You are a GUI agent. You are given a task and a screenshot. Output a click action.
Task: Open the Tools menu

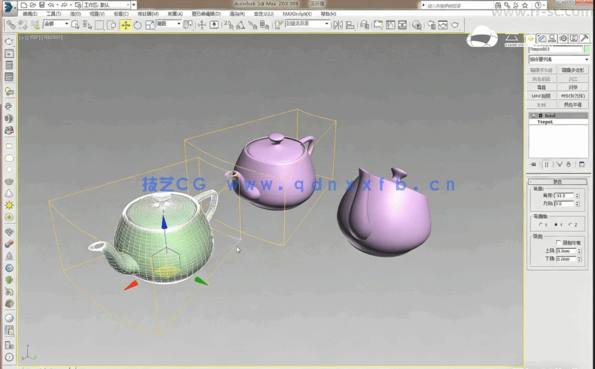tap(54, 14)
